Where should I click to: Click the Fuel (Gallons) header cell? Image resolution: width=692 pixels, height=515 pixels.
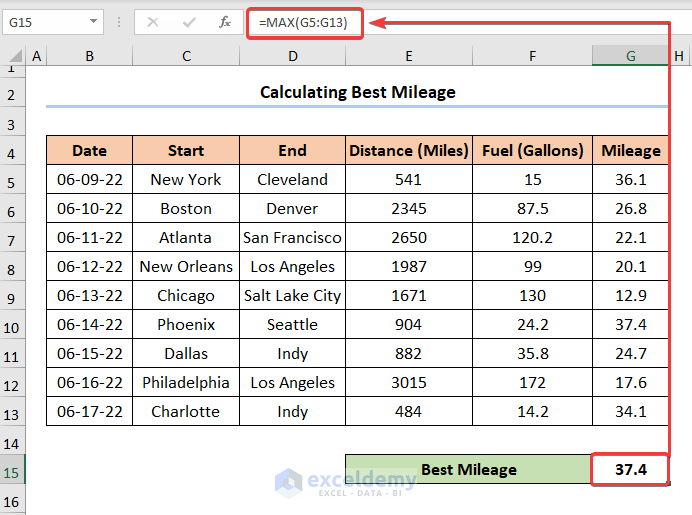[533, 150]
